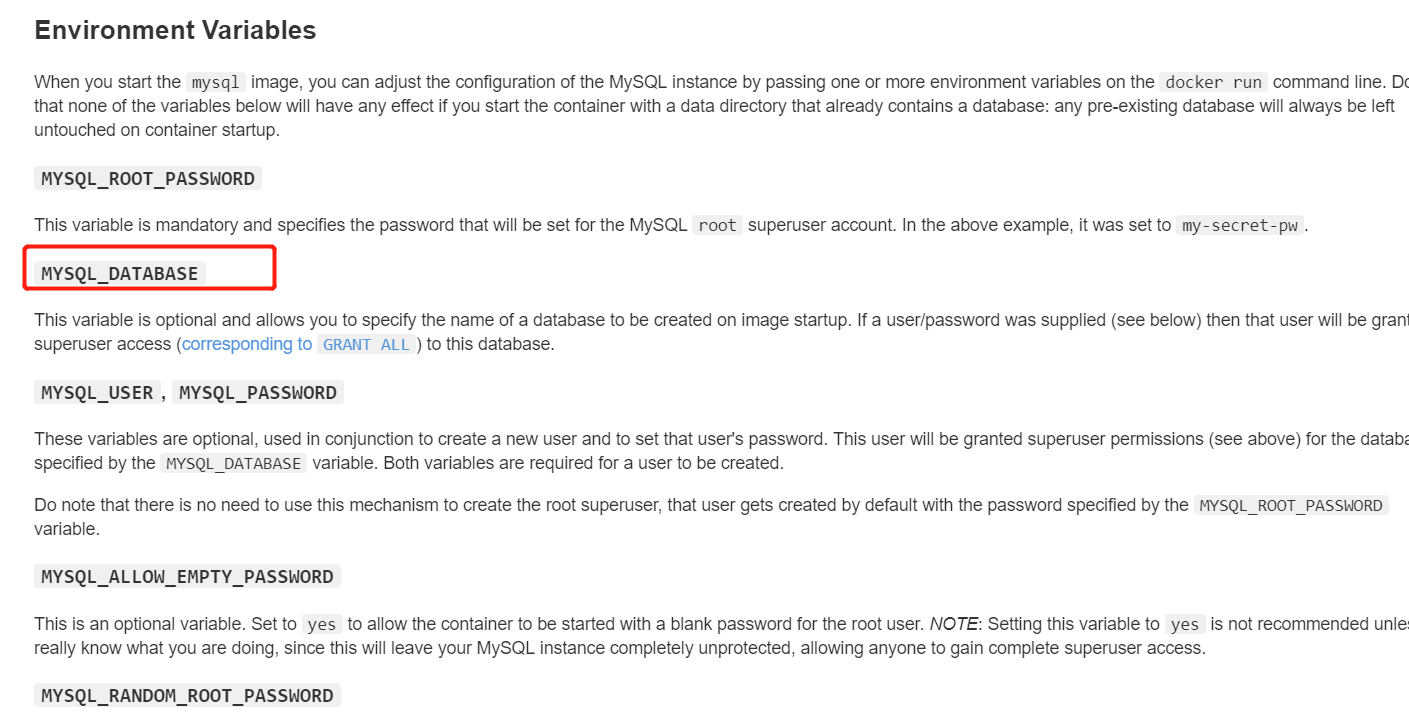Select the MYSQL_ROOT_PASSWORD variable heading
Screen dimensions: 1409x720
(x=148, y=179)
